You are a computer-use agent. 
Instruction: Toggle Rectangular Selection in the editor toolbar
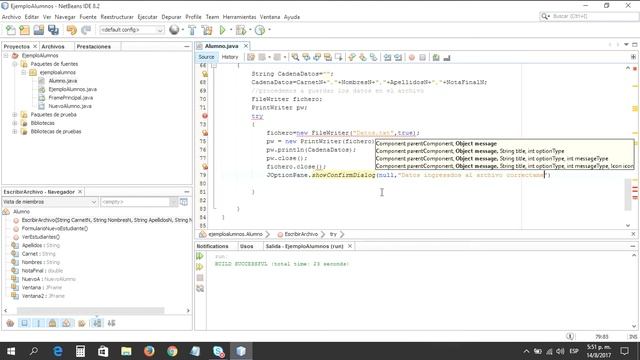pos(338,58)
